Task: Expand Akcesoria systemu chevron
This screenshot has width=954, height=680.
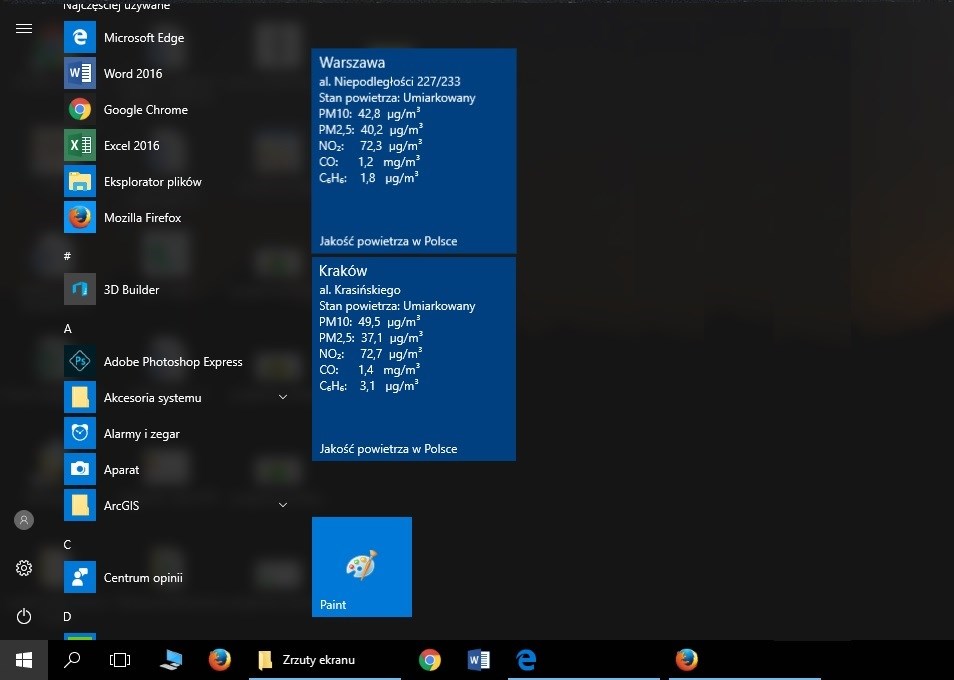Action: click(x=283, y=397)
